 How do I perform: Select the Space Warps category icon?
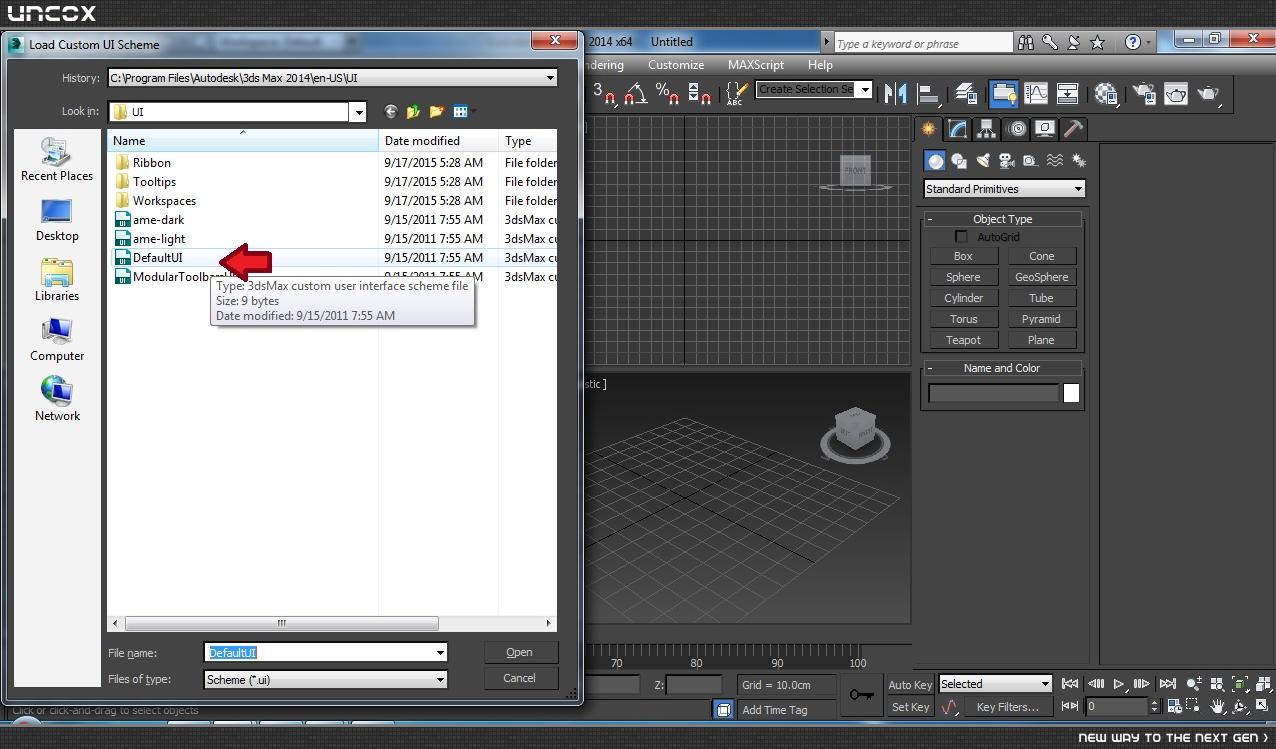click(1054, 160)
